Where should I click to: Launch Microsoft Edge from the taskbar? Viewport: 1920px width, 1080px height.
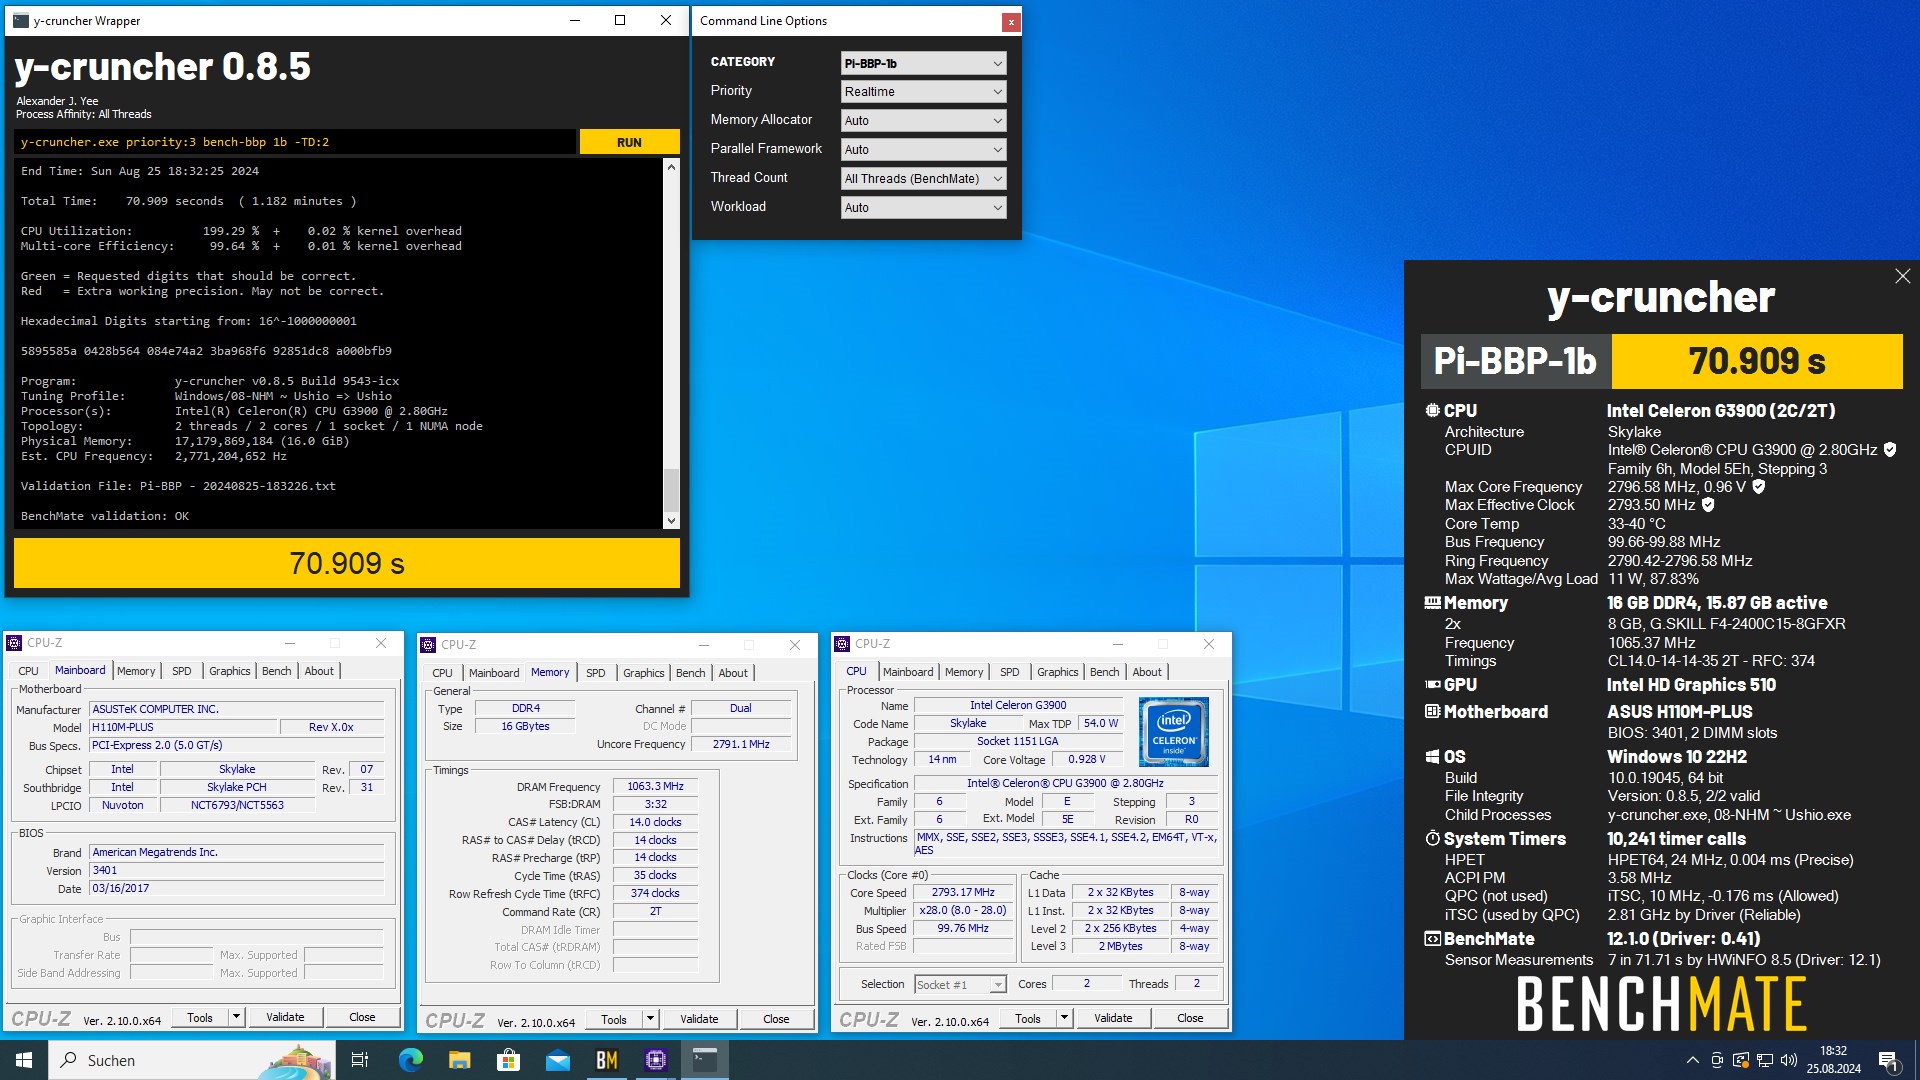[x=411, y=1060]
